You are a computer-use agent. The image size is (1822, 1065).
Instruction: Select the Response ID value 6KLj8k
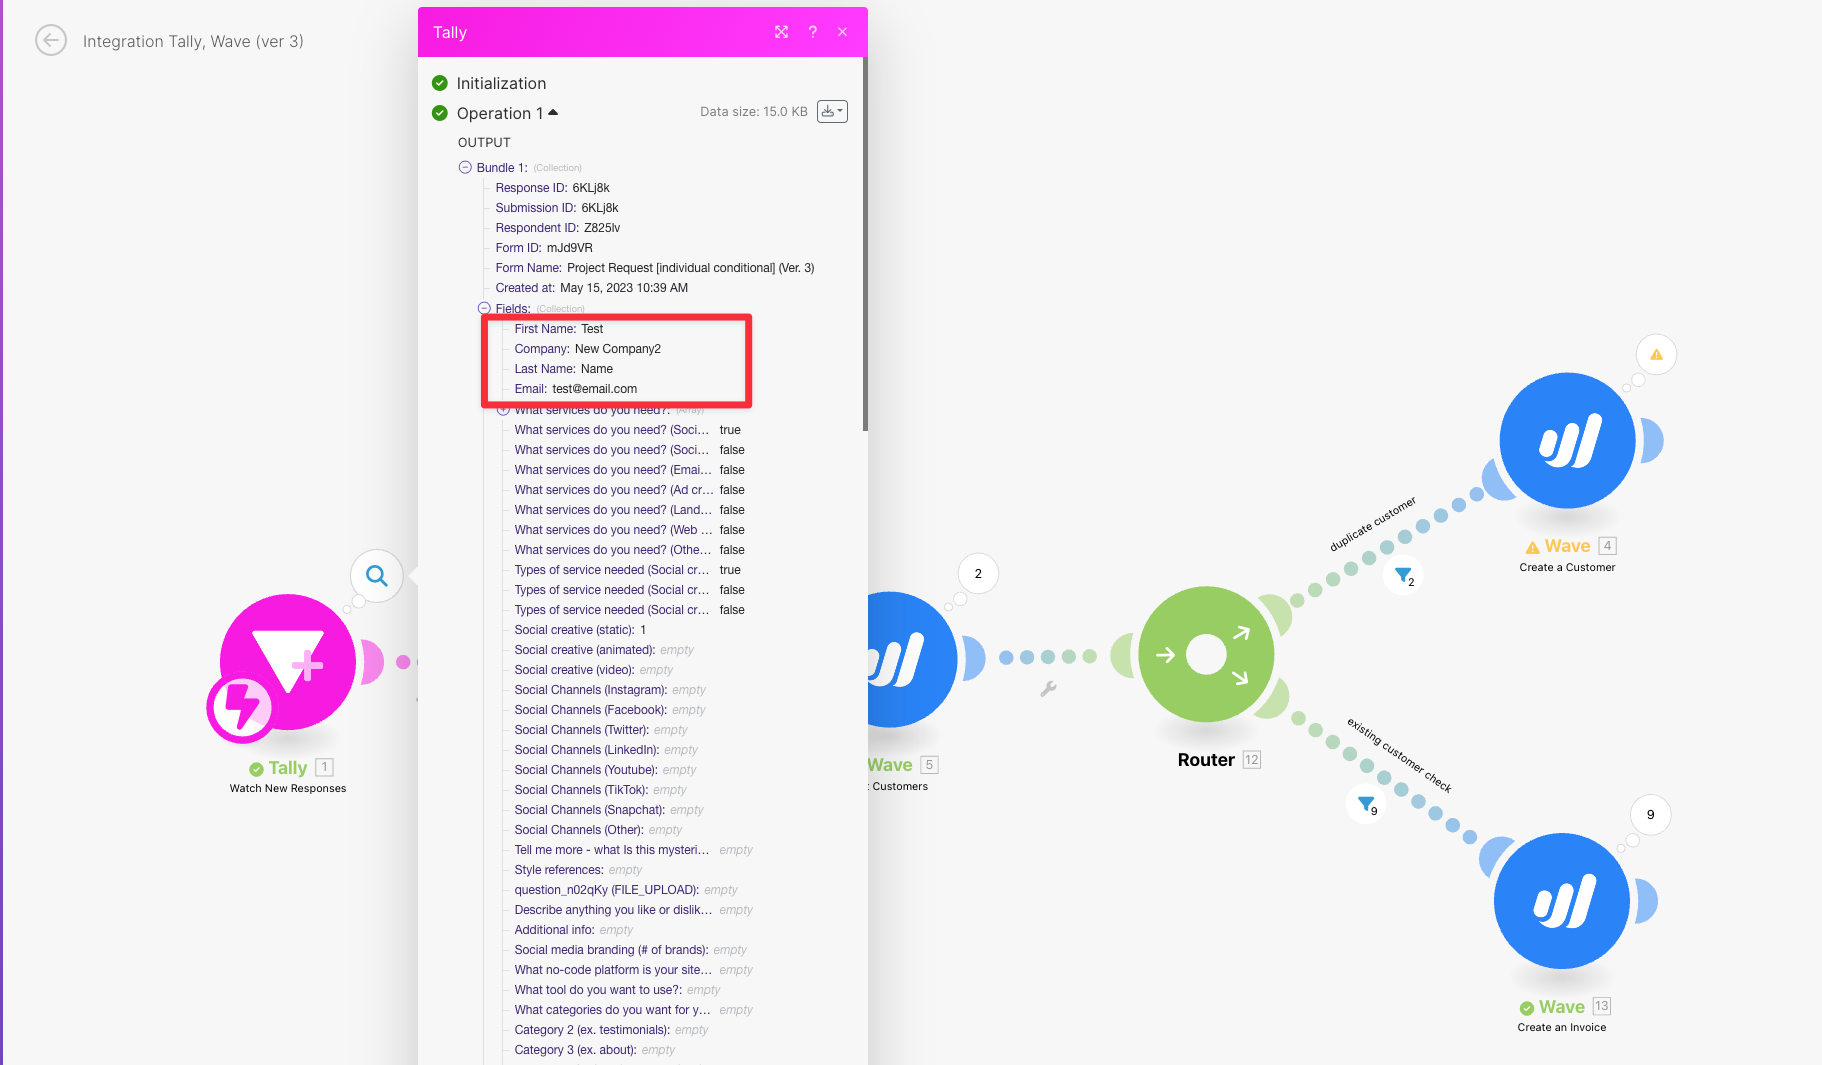pos(591,188)
